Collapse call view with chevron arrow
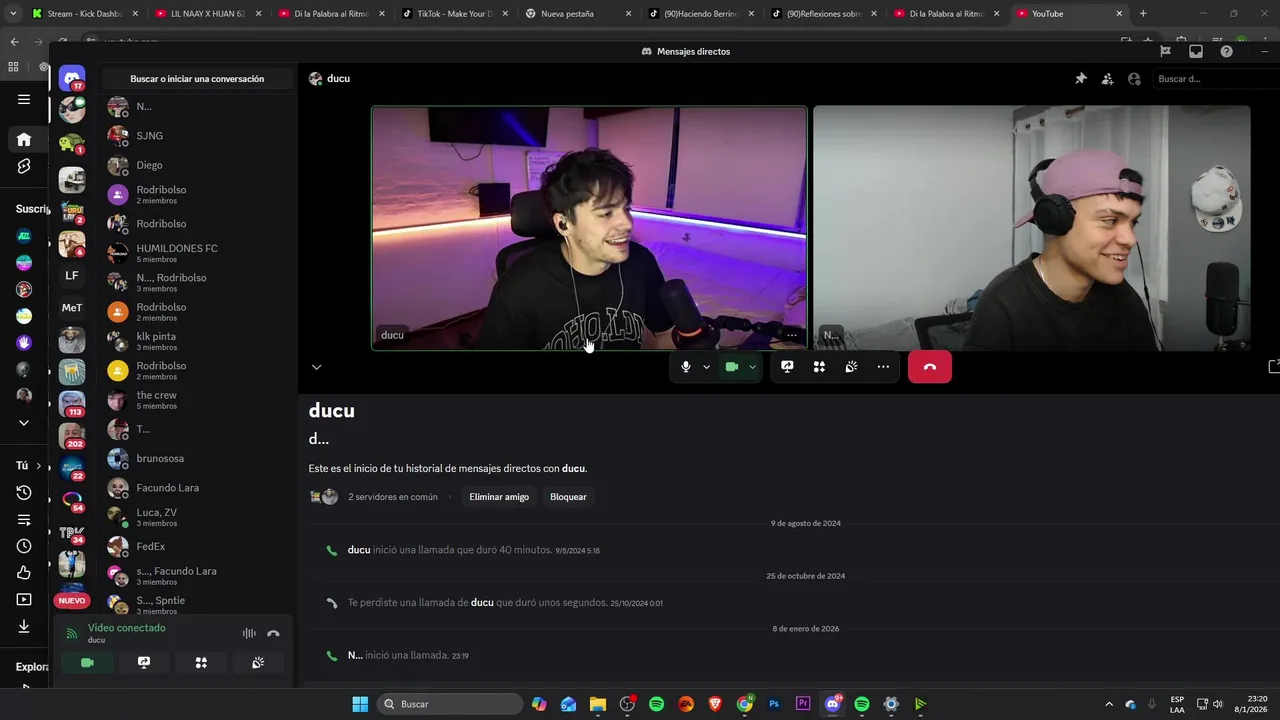The height and width of the screenshot is (720, 1280). pos(316,367)
